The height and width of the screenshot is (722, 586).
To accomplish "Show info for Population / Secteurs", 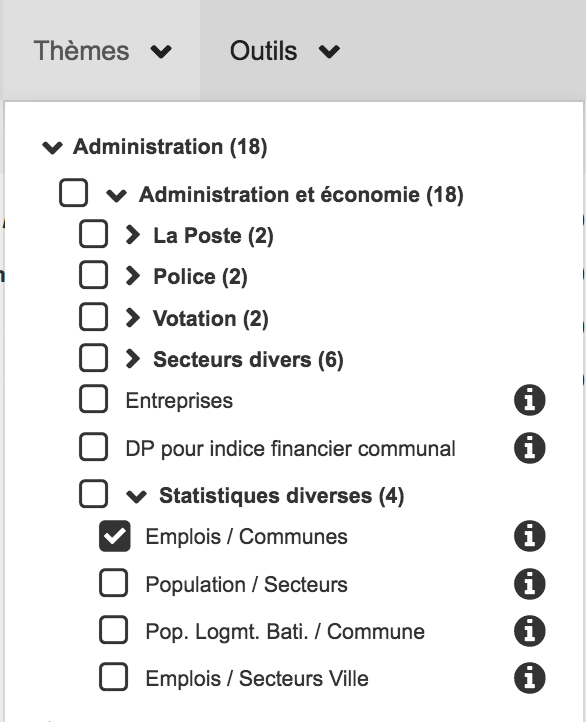I will point(529,584).
